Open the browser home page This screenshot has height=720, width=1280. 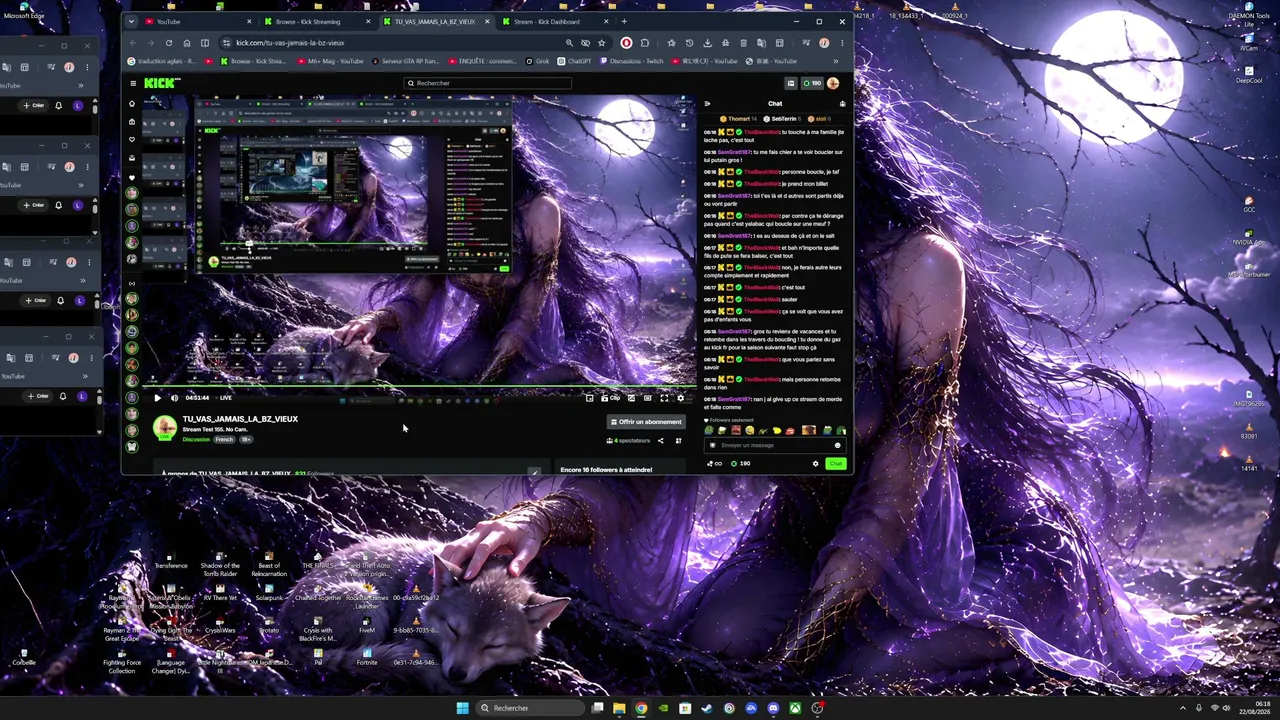tap(186, 43)
